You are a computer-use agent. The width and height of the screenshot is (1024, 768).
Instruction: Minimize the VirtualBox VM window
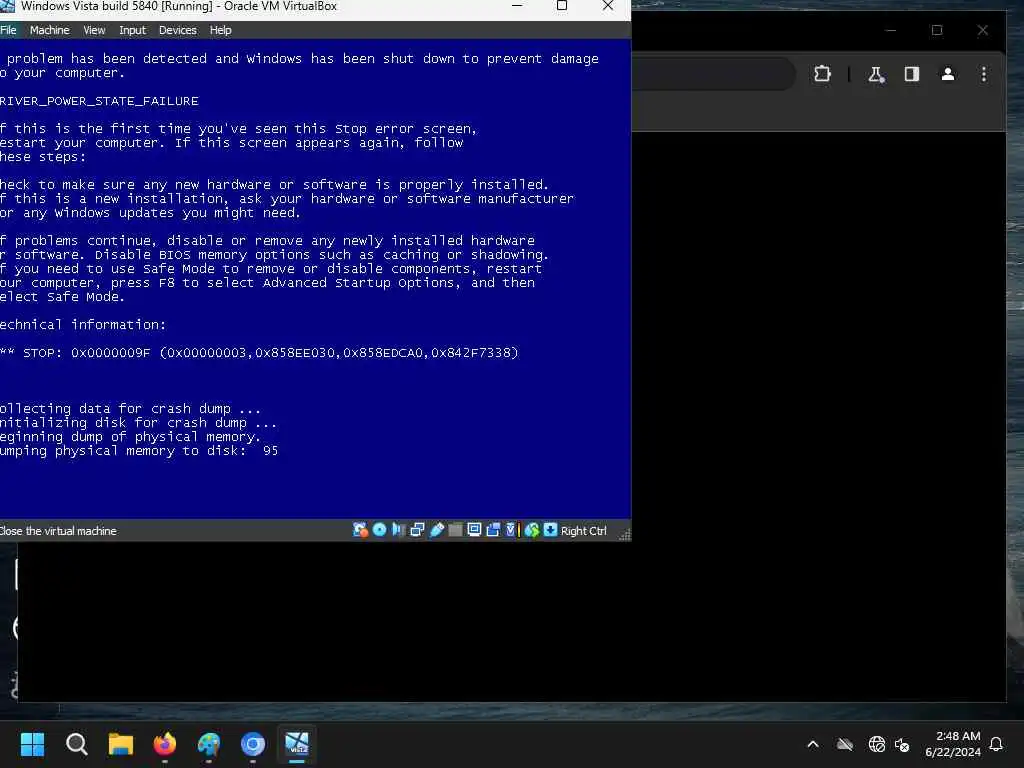click(517, 6)
